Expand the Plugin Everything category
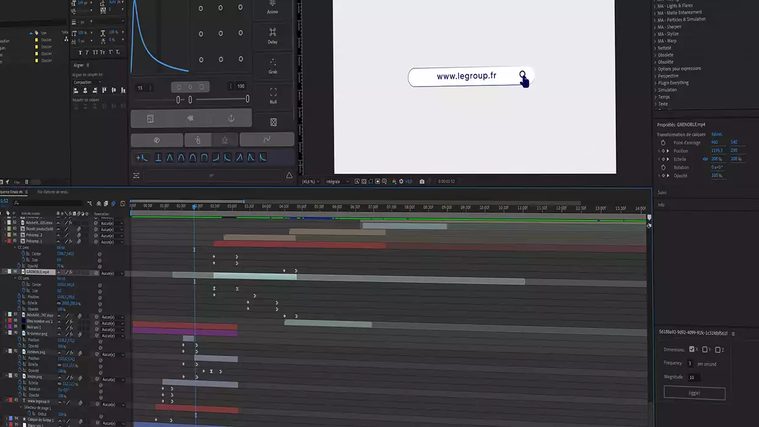 tap(655, 83)
